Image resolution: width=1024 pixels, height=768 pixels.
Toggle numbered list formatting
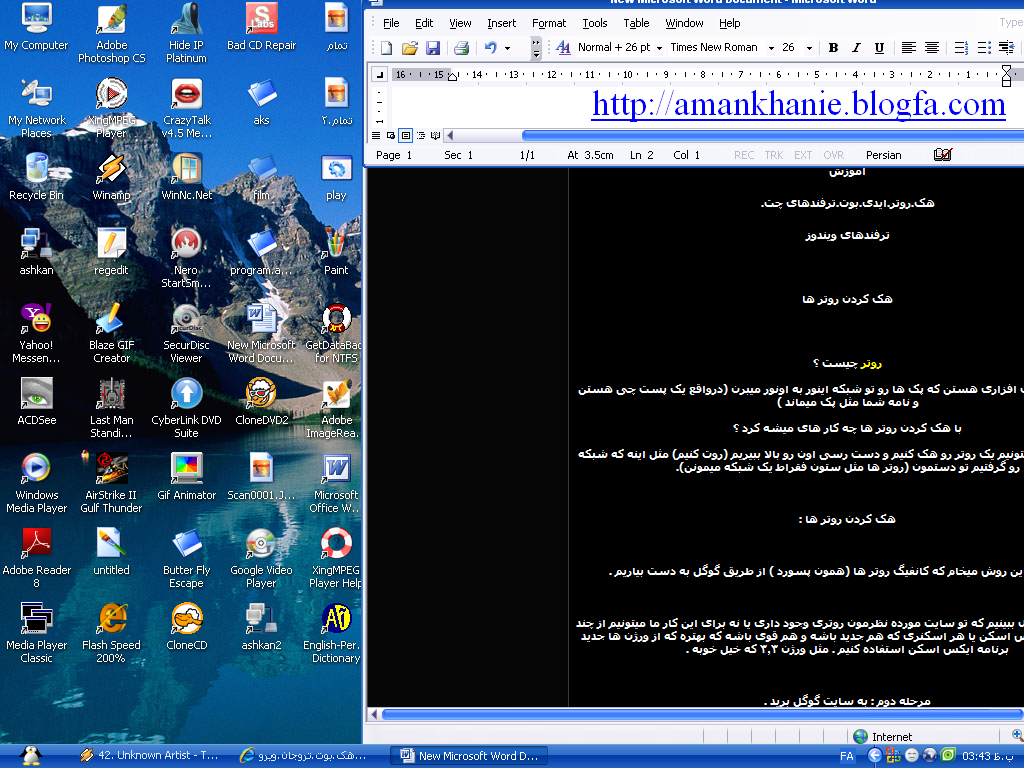coord(961,48)
